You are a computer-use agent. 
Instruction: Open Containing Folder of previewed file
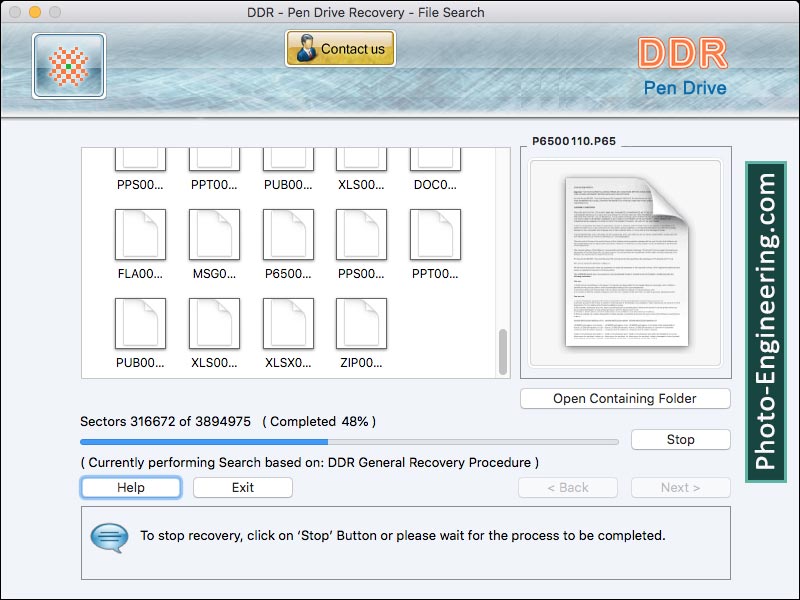625,398
